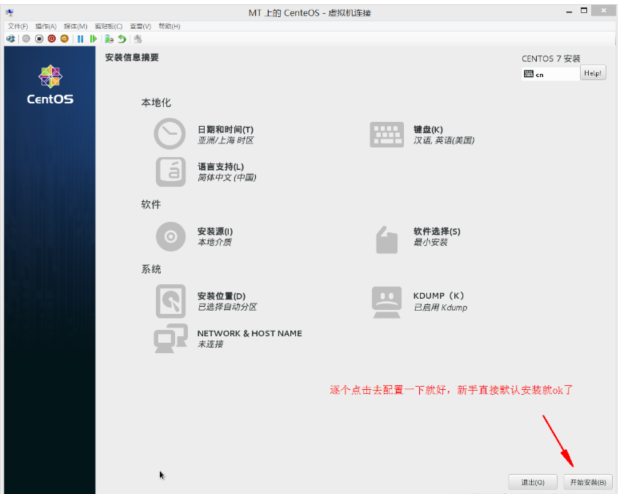Screen dimensions: 618x494
Task: Click the CENTOS 7 安装 title text
Action: pos(551,58)
